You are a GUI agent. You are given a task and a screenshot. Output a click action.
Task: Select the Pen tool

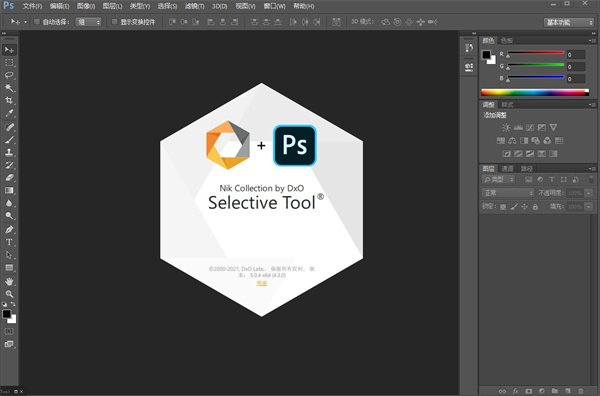9,229
